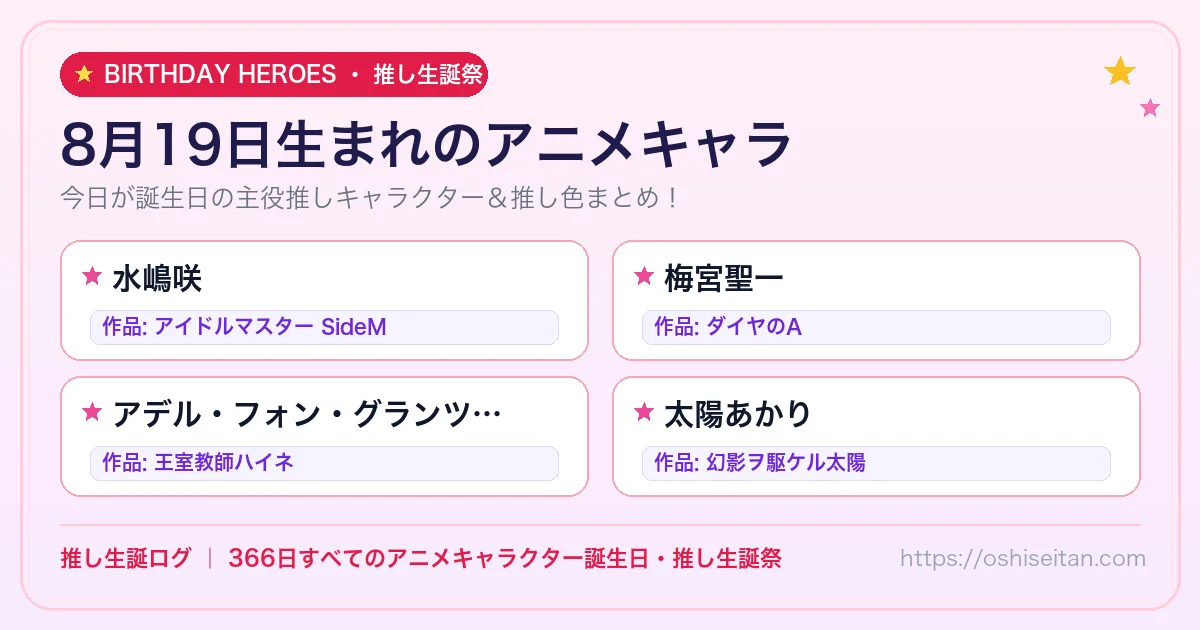Screen dimensions: 1200x630
Task: Select the 王室教師ハイネ work tag
Action: 324,463
